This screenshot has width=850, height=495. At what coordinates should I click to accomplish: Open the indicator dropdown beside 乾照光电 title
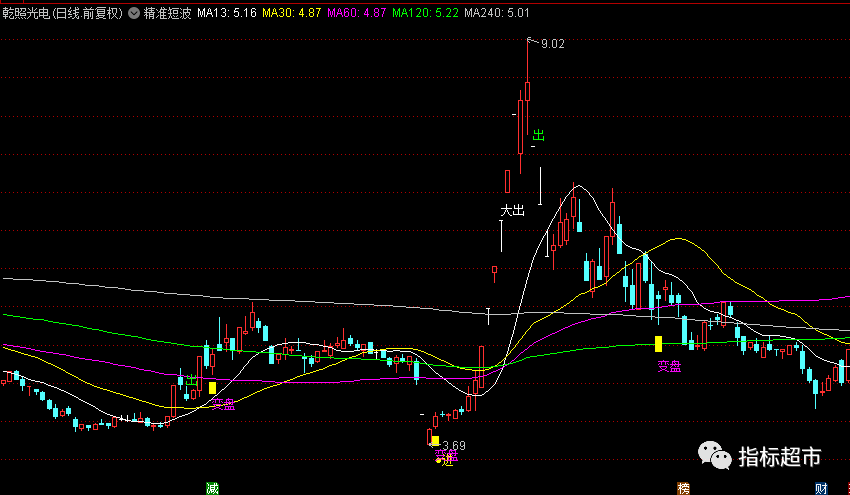(134, 13)
